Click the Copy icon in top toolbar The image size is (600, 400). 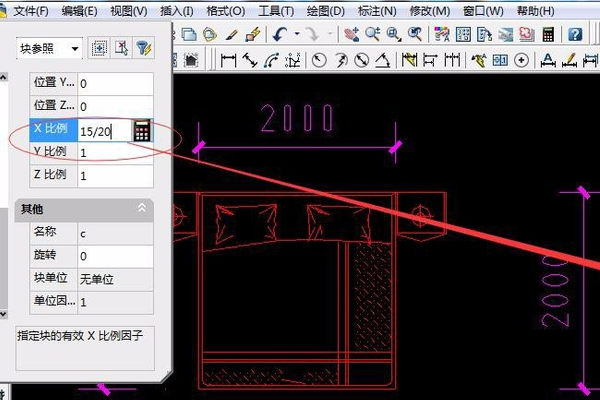(189, 34)
